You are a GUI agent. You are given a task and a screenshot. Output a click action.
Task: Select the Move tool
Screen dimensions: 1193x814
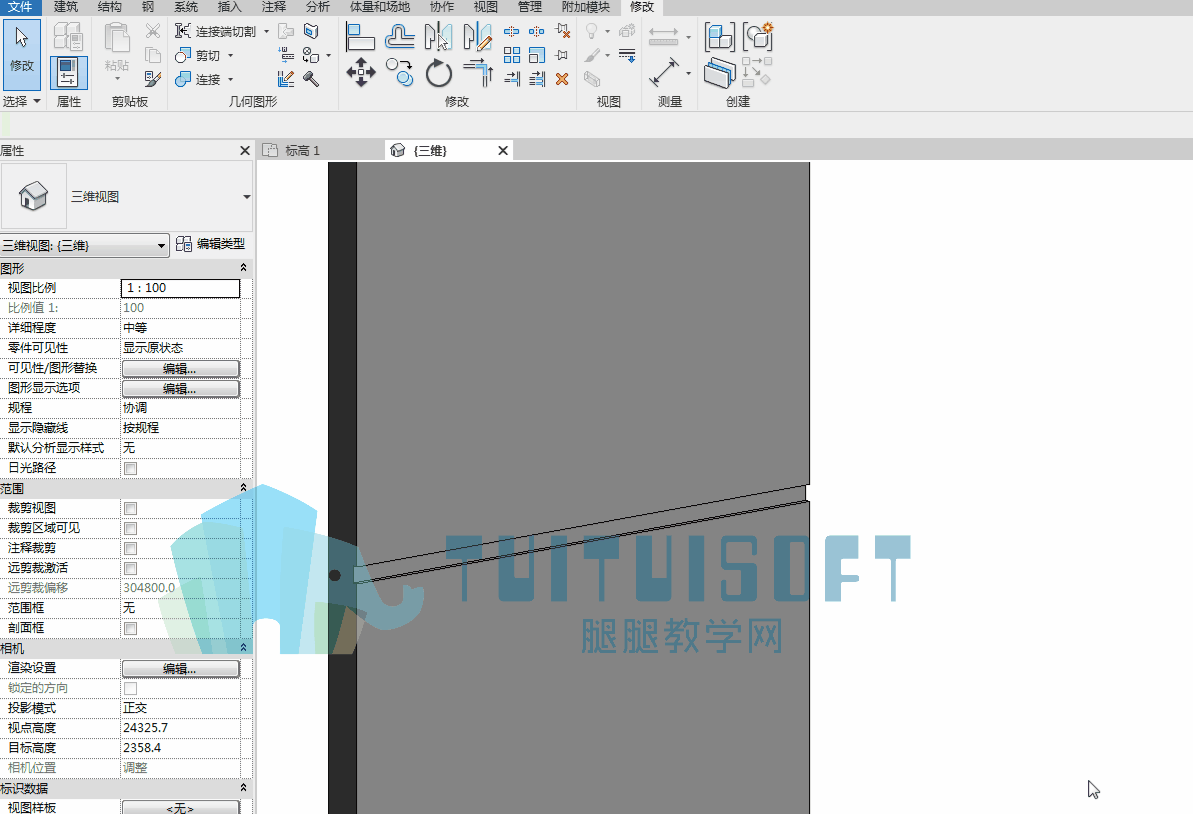(360, 73)
